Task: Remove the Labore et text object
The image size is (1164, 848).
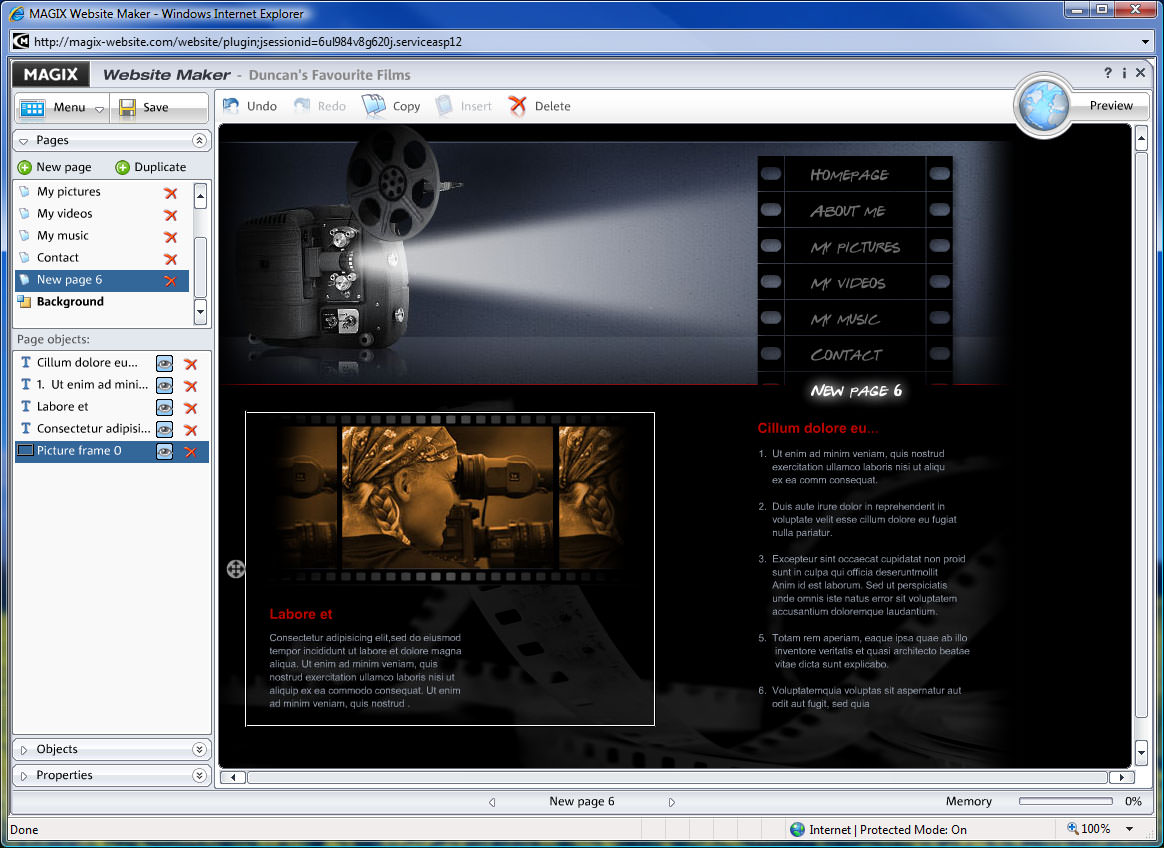Action: pyautogui.click(x=191, y=408)
